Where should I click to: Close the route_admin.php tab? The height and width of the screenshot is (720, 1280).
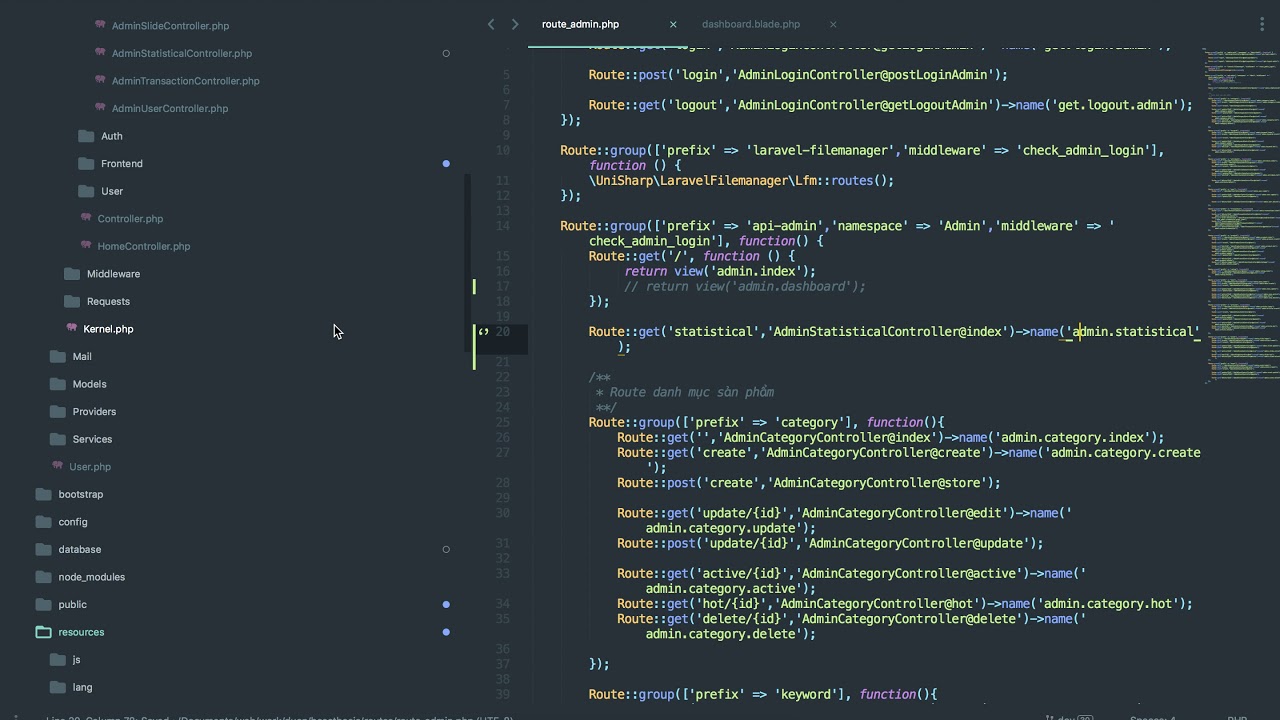pyautogui.click(x=673, y=24)
